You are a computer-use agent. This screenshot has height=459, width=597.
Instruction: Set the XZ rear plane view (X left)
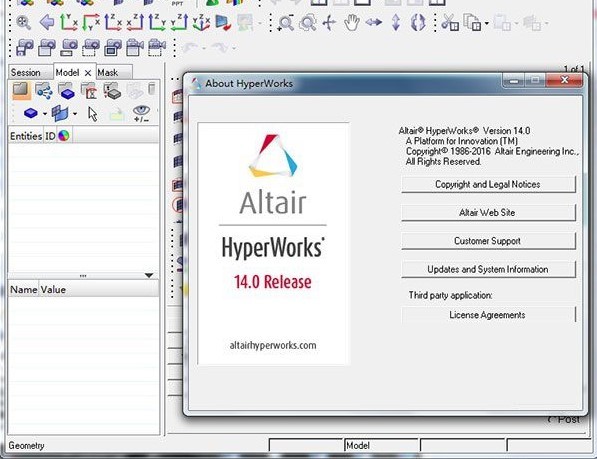pos(136,22)
